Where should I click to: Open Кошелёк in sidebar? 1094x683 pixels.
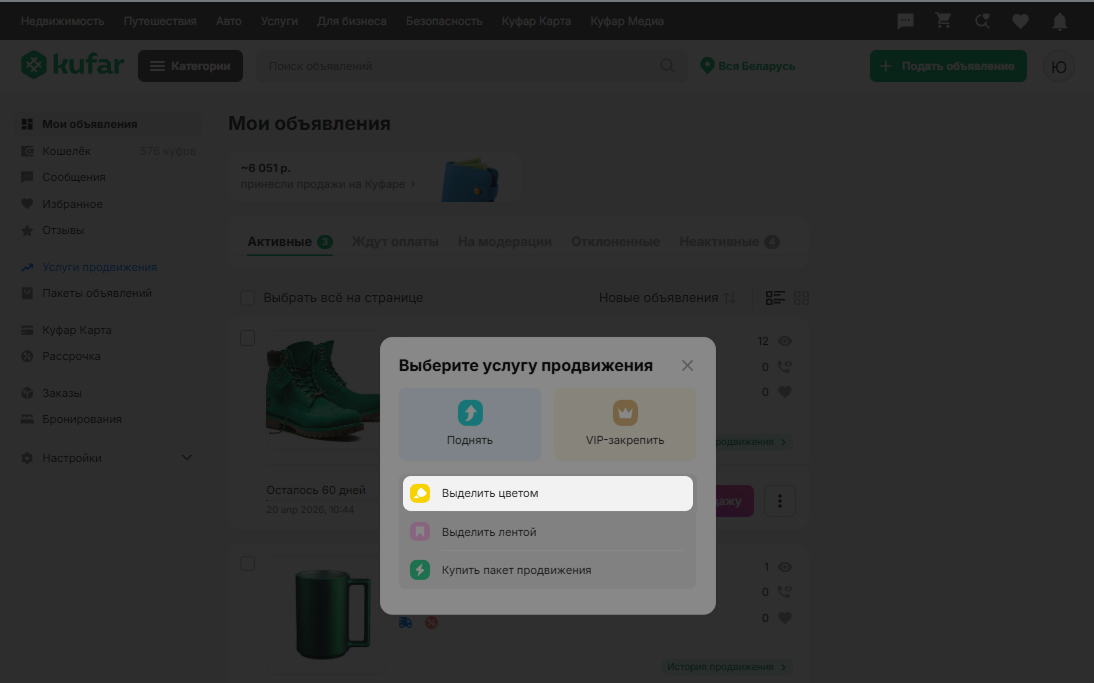[109, 151]
